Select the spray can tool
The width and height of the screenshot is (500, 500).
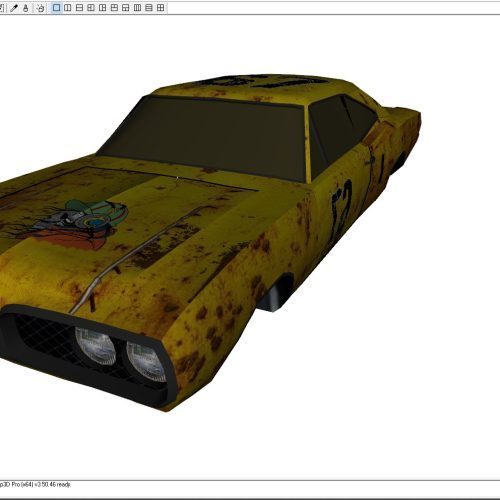click(x=40, y=8)
